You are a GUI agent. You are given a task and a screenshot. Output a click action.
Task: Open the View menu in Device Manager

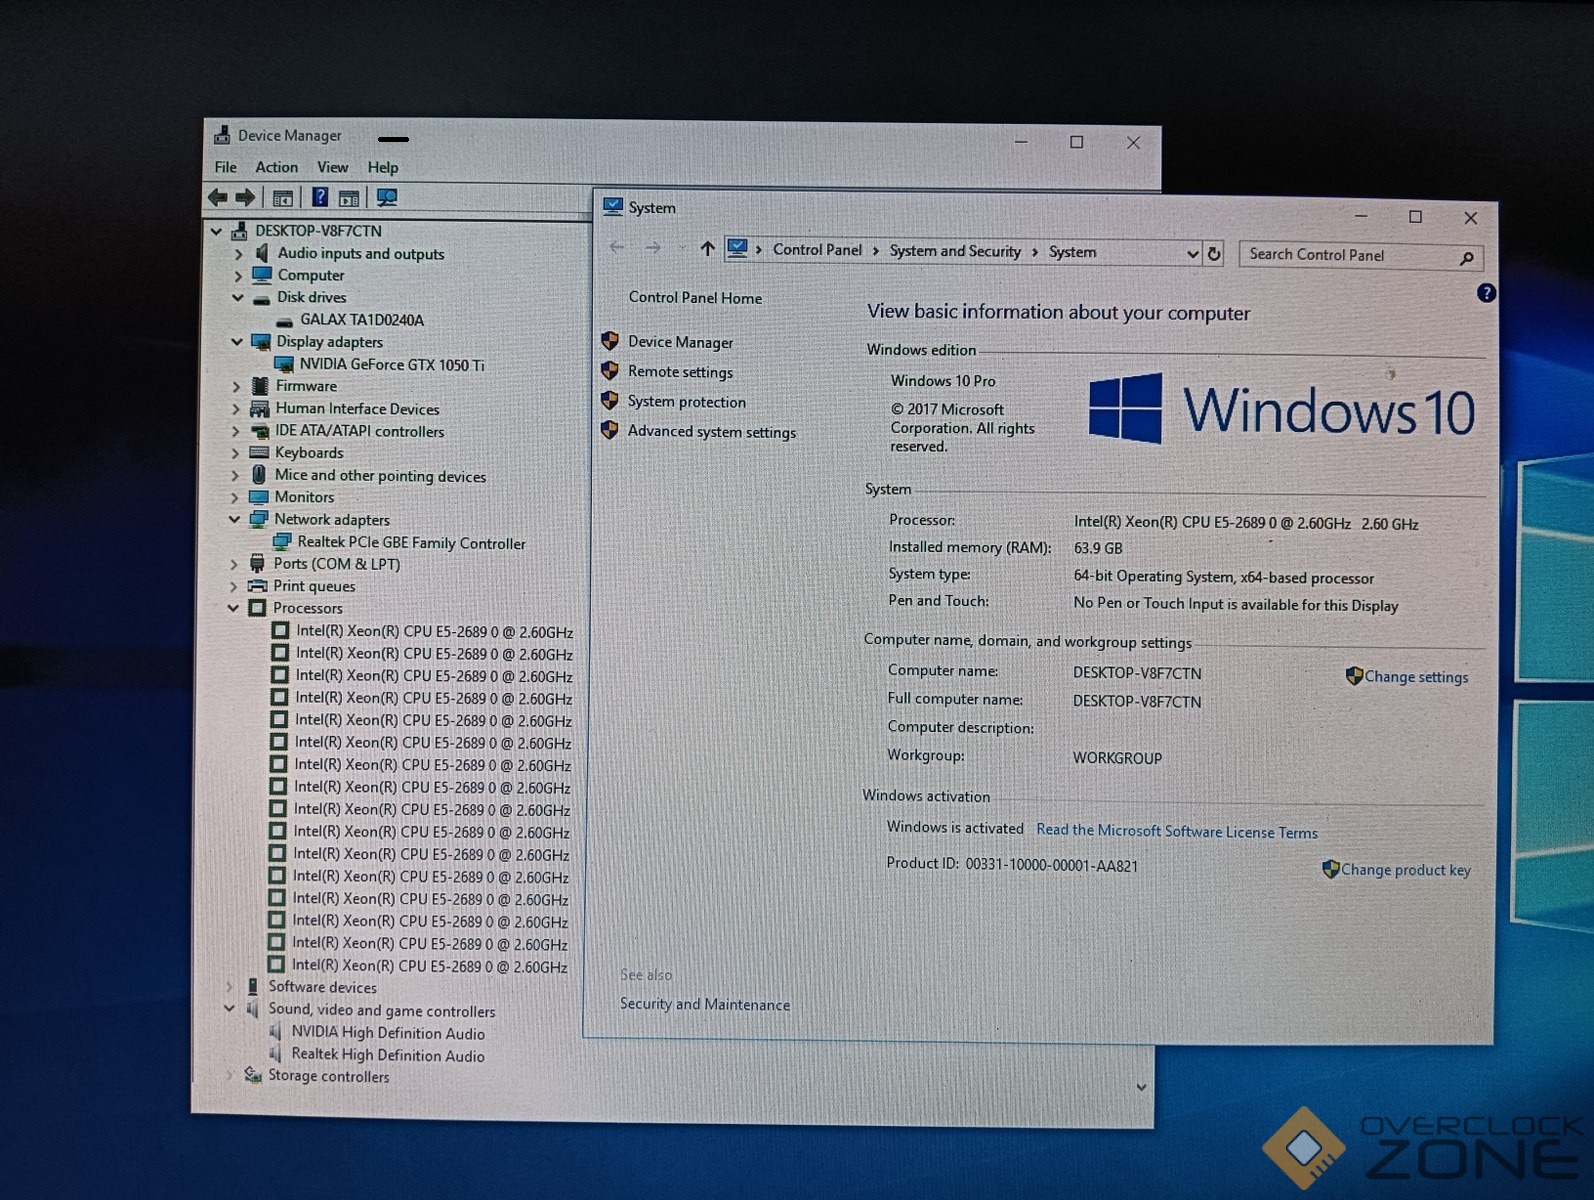[333, 167]
